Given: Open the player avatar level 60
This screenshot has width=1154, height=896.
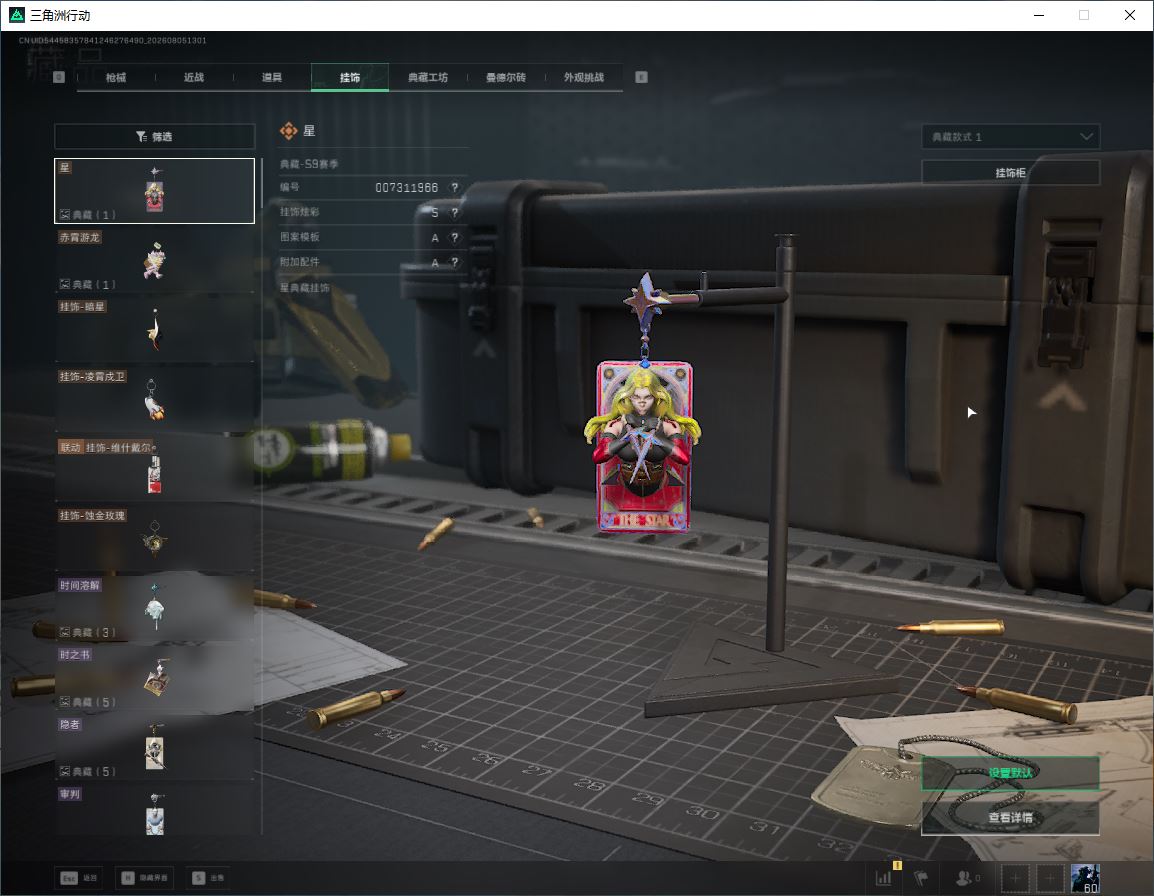Looking at the screenshot, I should [1085, 878].
